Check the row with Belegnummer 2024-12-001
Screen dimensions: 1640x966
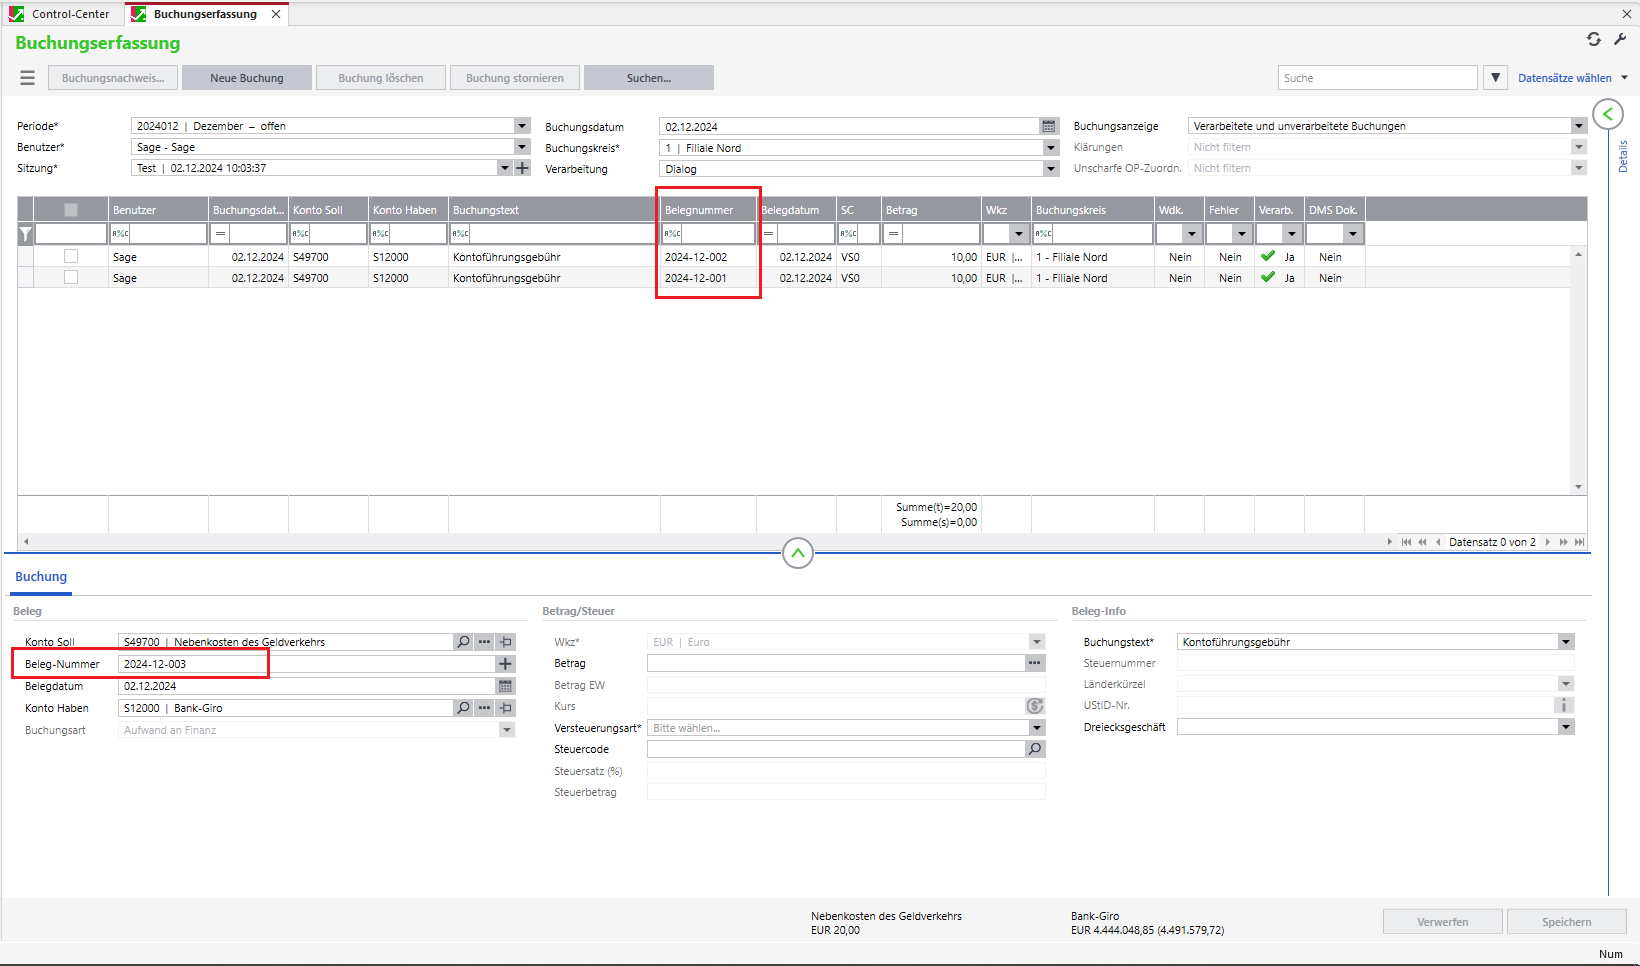71,278
